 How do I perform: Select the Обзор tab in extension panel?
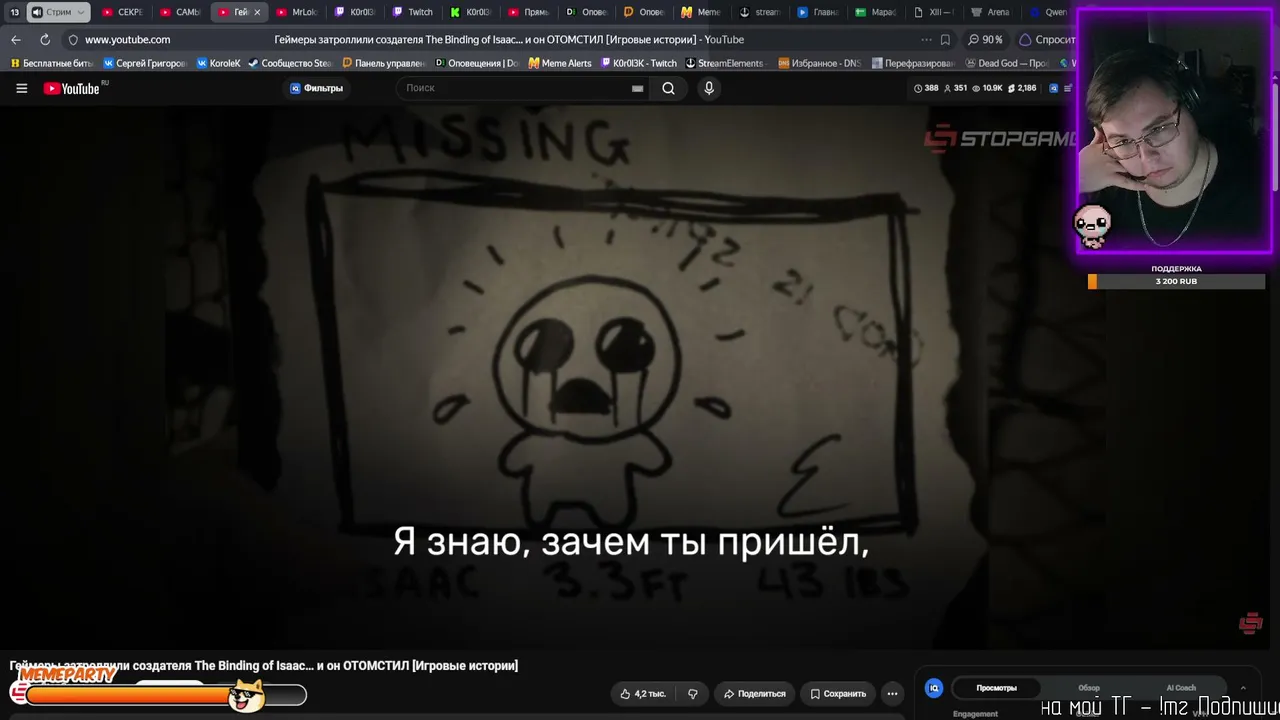(1089, 688)
